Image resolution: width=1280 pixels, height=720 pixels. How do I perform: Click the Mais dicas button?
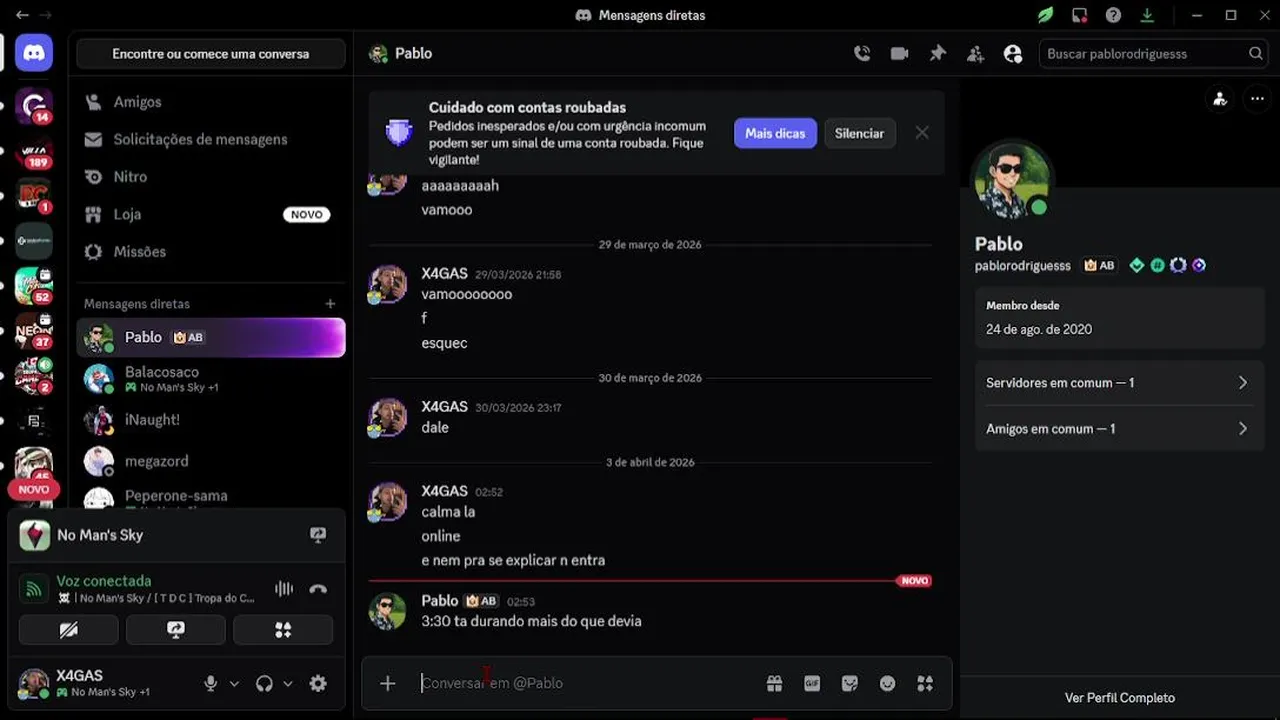[x=775, y=133]
